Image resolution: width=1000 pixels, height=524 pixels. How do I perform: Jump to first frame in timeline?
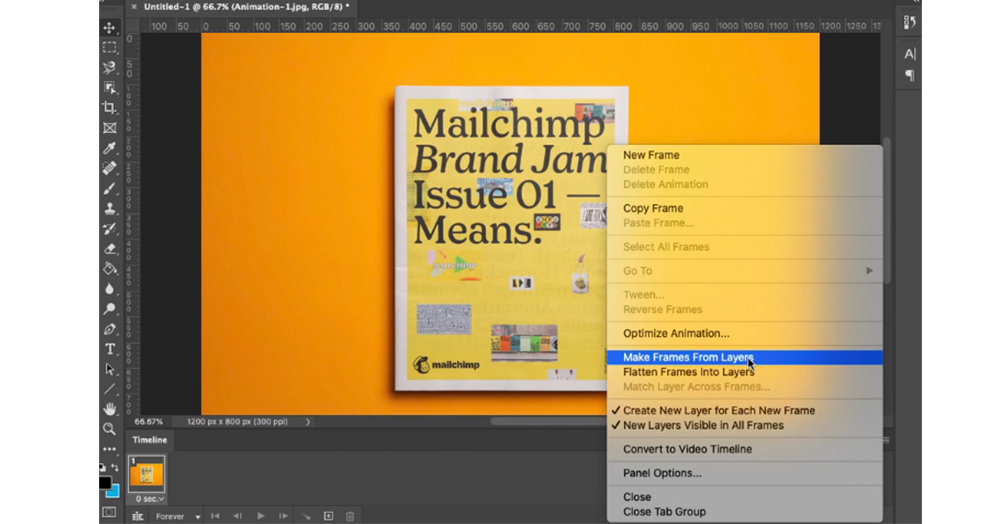point(215,516)
